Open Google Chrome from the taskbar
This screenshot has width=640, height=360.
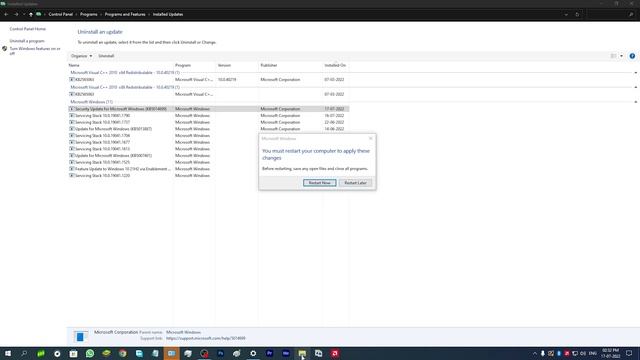(x=122, y=353)
